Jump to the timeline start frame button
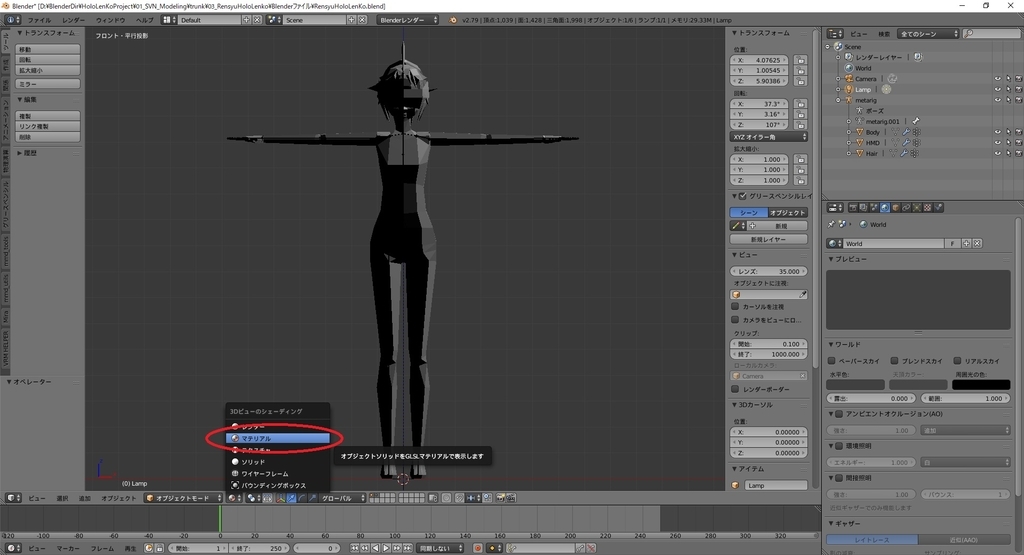1024x555 pixels. (355, 548)
